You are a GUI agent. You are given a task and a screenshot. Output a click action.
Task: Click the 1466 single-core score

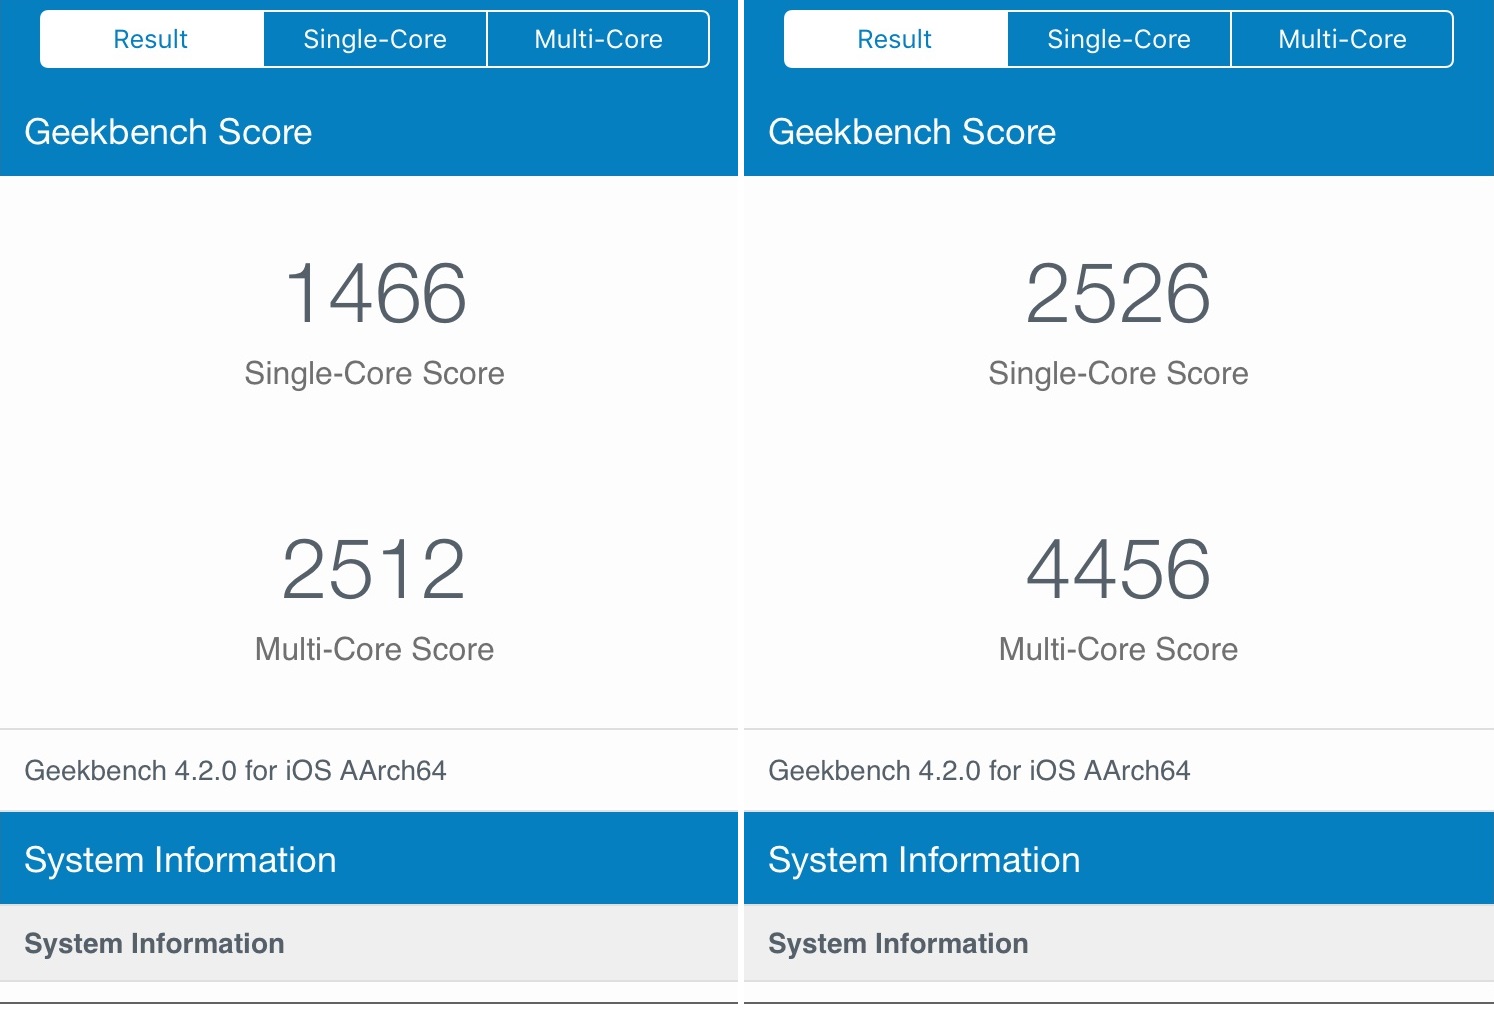point(375,293)
